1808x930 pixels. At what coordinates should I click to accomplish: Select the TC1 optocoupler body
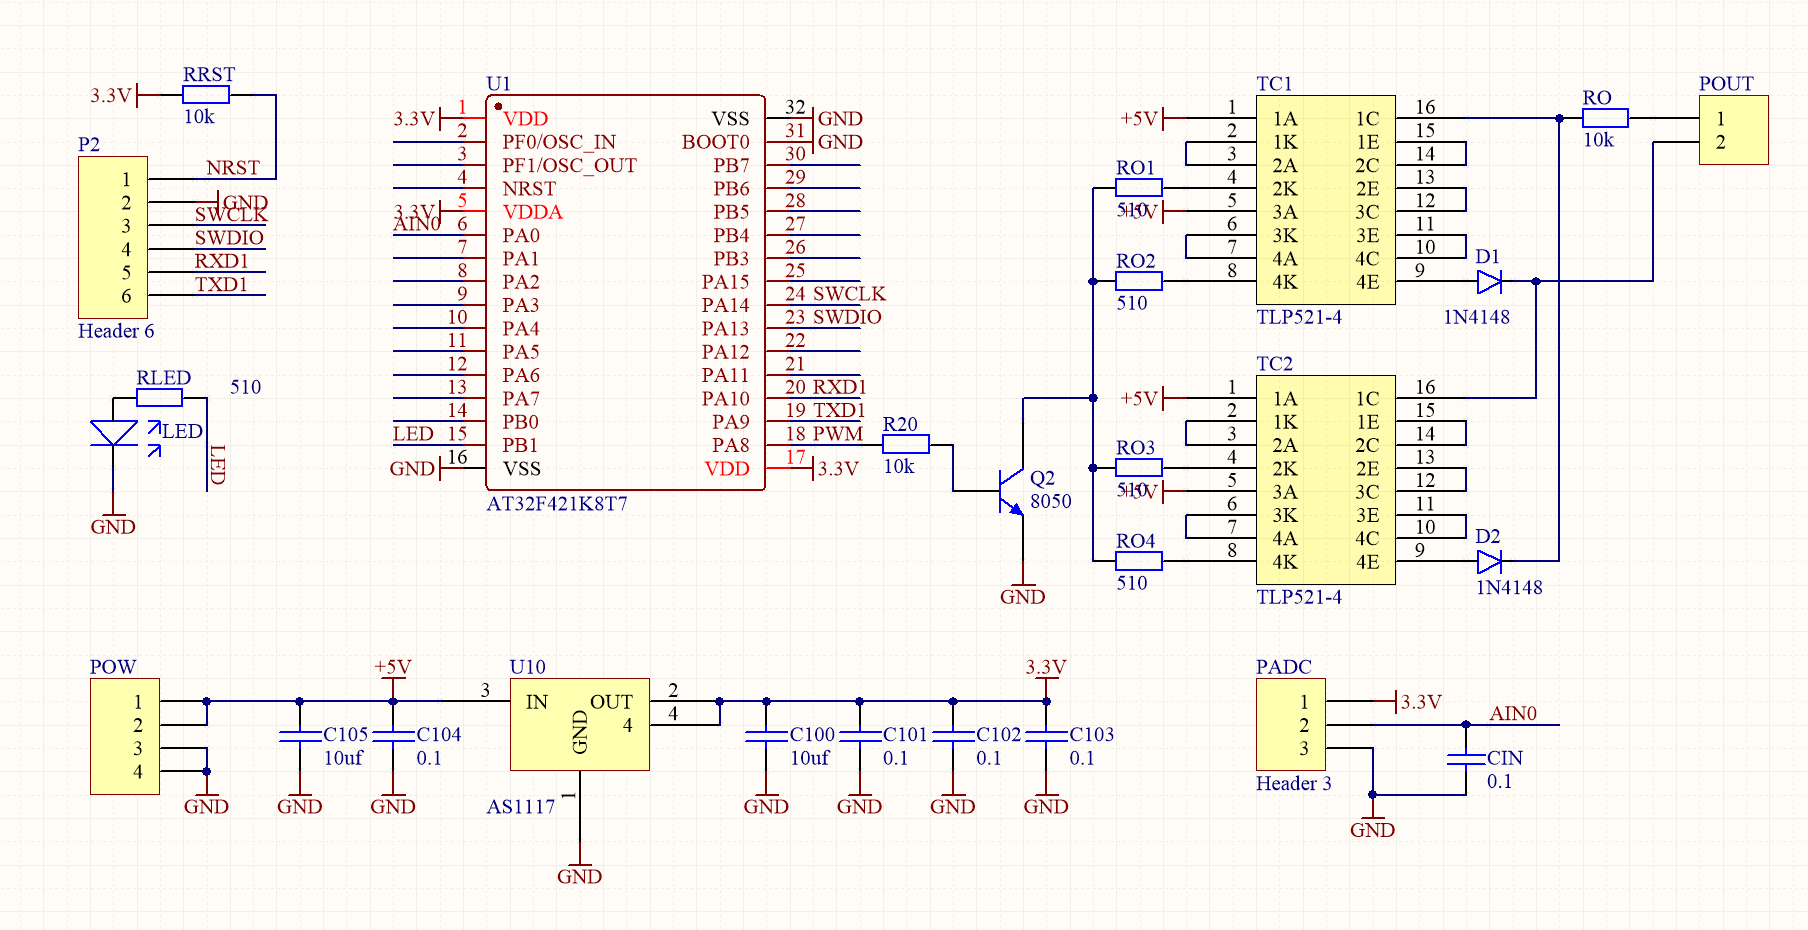coord(1326,200)
